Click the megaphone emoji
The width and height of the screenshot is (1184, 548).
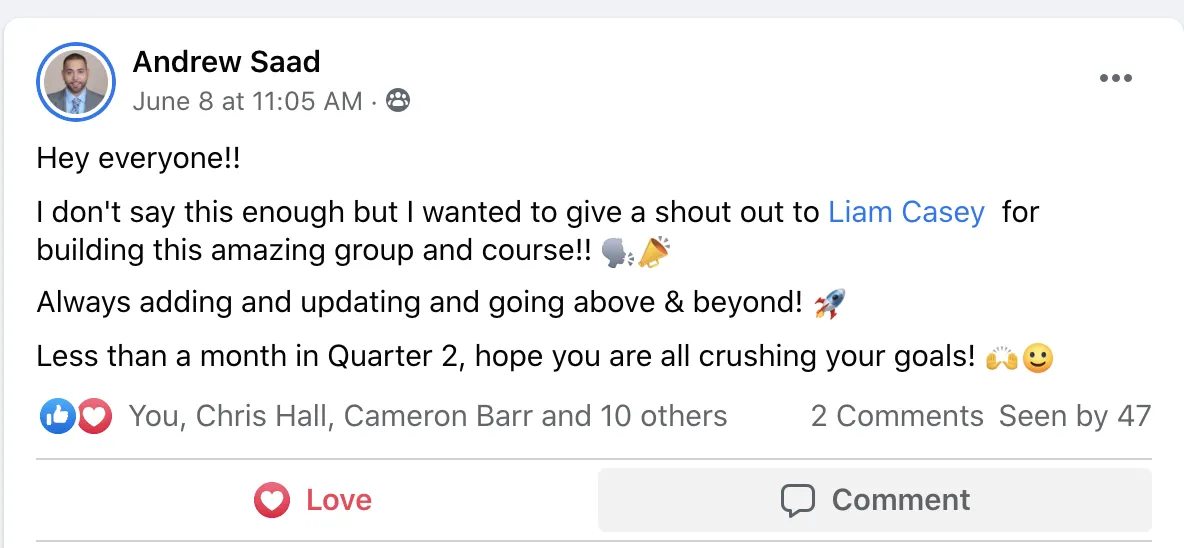click(653, 251)
